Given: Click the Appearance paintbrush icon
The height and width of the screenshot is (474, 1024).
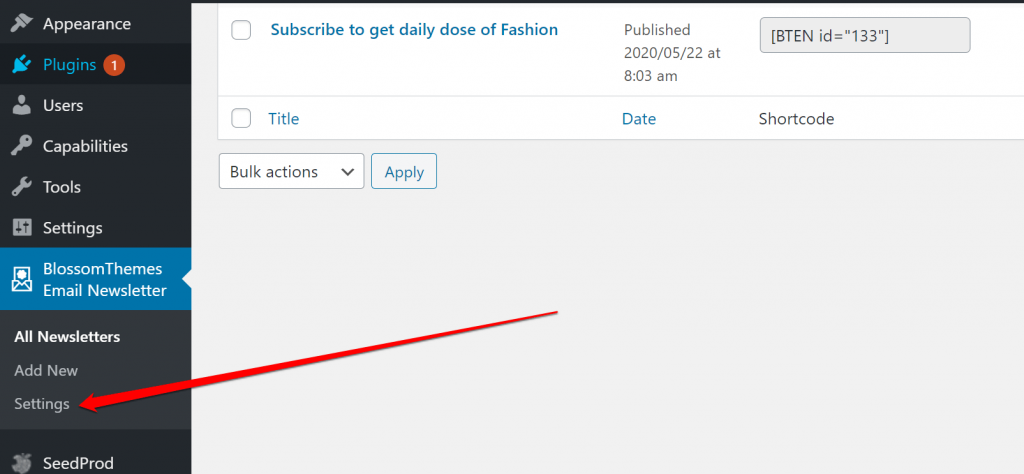Looking at the screenshot, I should 21,23.
